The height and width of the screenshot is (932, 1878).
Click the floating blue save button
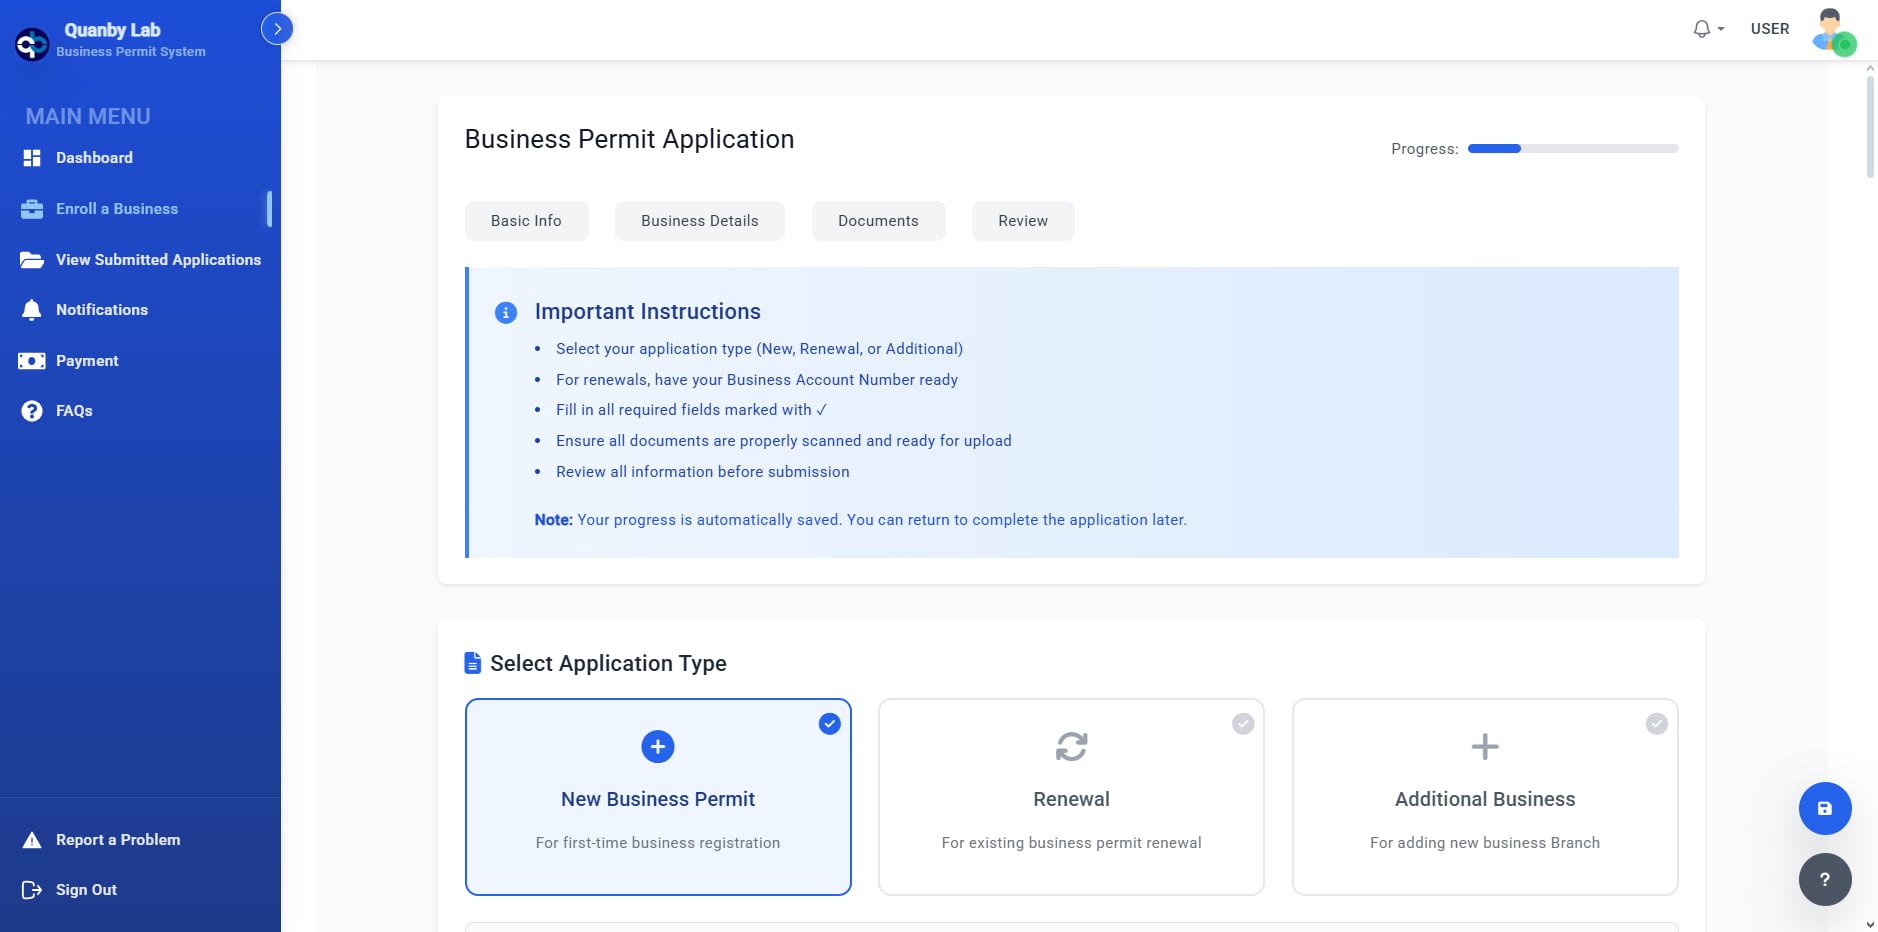[1823, 808]
